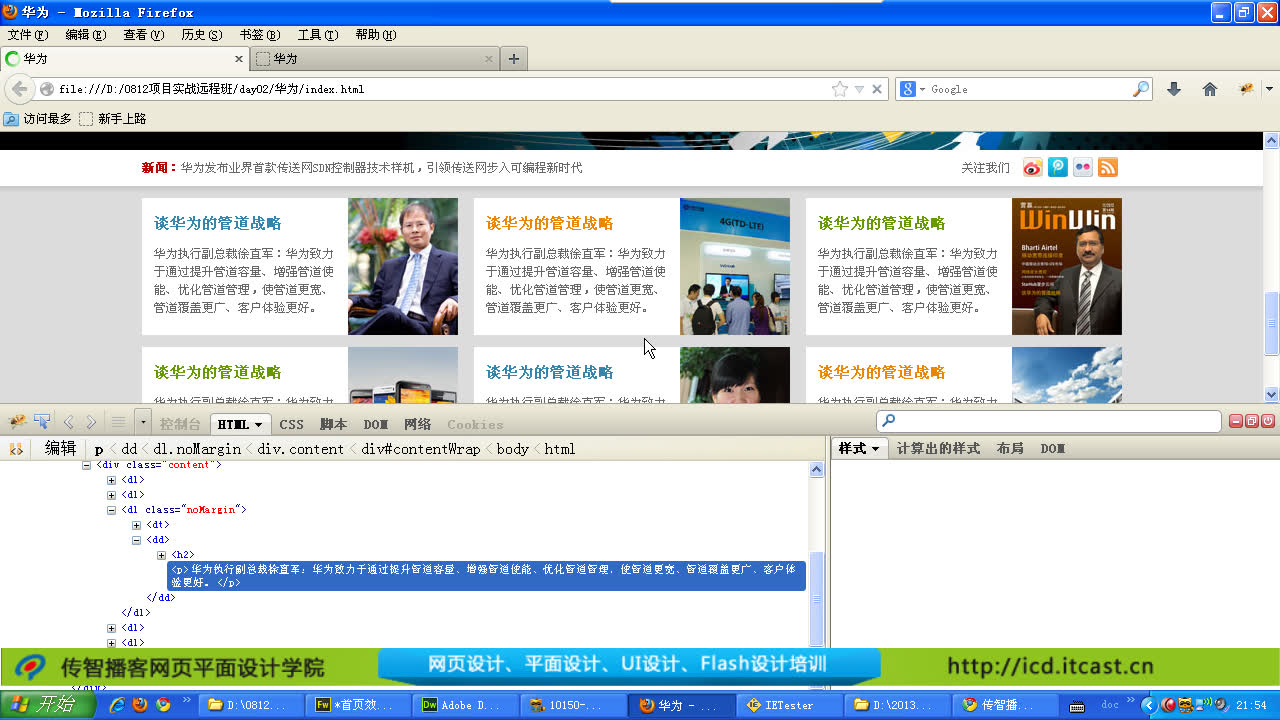Screen dimensions: 1280x720
Task: Select dl.noMargin in breadcrumb path
Action: 197,449
